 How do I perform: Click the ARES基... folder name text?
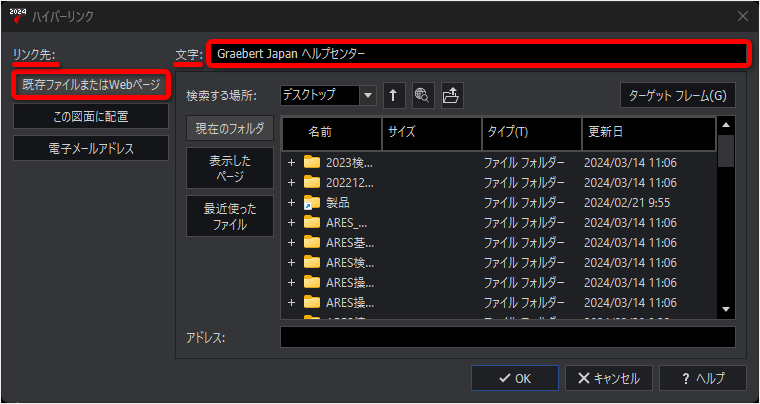pos(350,243)
